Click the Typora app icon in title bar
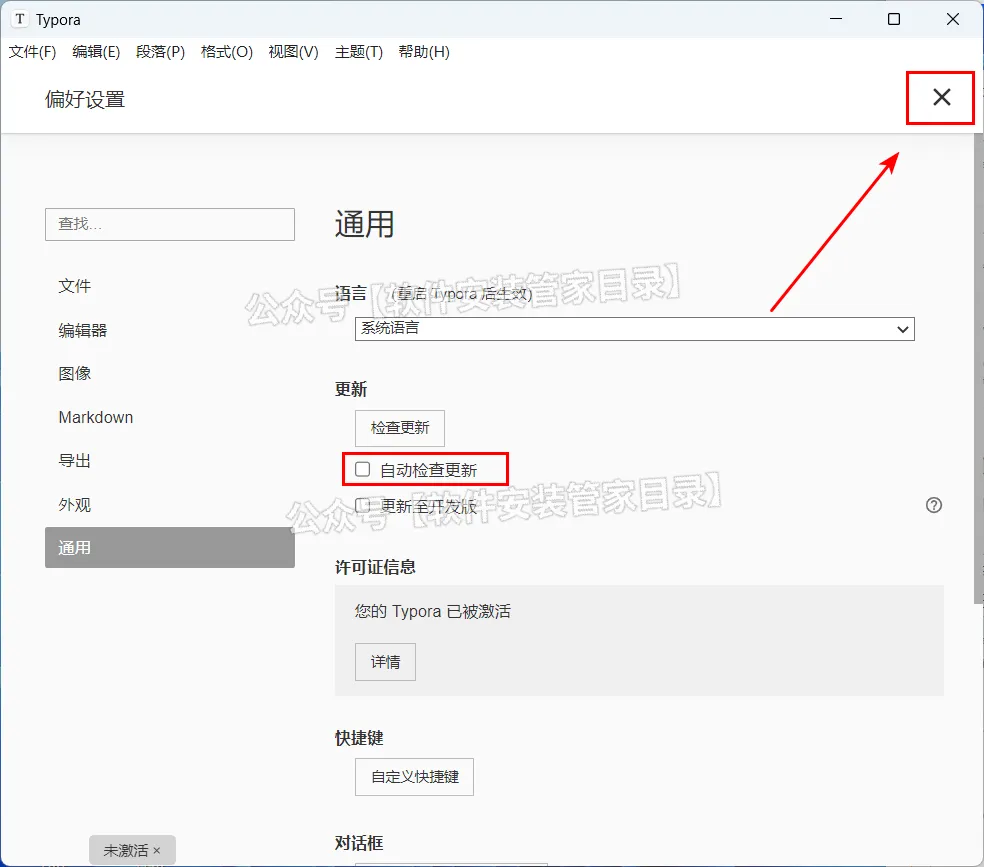The height and width of the screenshot is (867, 984). [x=20, y=19]
